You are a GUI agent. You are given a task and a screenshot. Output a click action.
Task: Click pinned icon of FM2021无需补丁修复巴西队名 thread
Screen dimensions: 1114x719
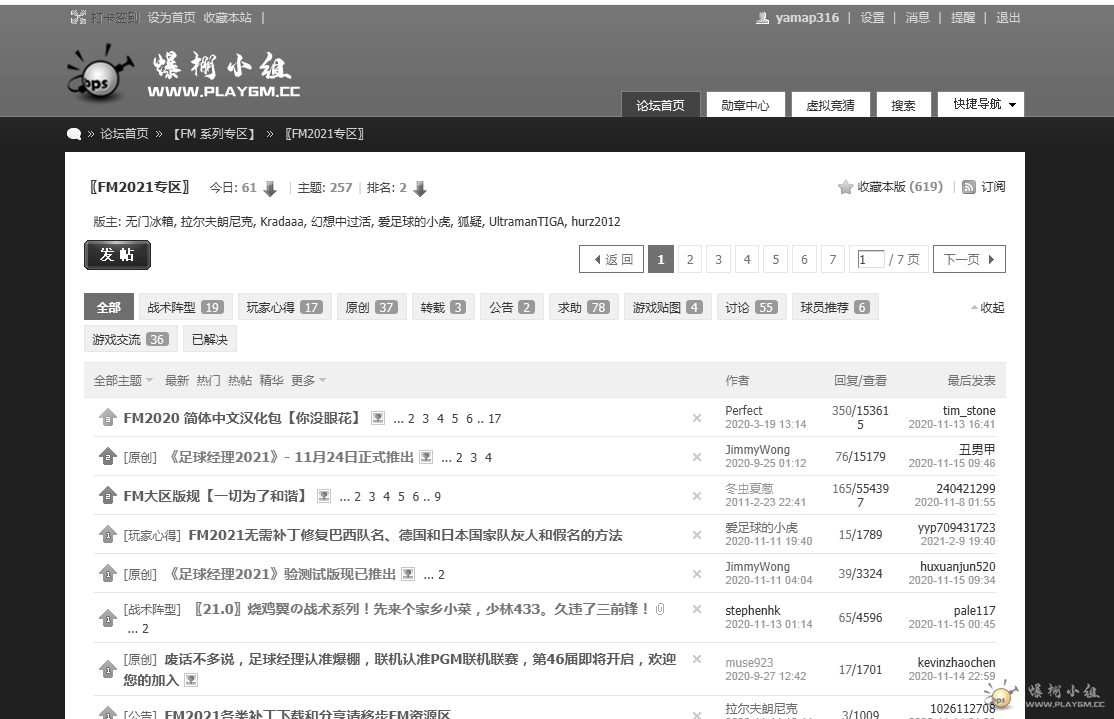click(x=107, y=534)
